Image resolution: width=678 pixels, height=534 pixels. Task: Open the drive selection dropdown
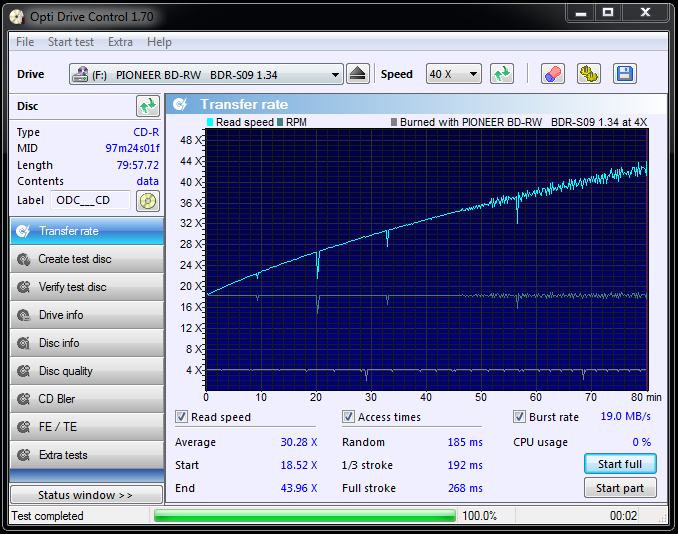206,74
